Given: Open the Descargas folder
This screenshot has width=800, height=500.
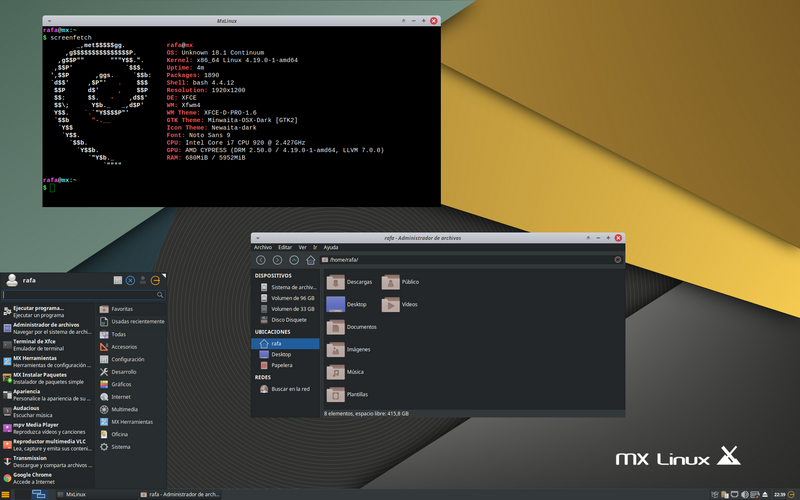Looking at the screenshot, I should (349, 282).
